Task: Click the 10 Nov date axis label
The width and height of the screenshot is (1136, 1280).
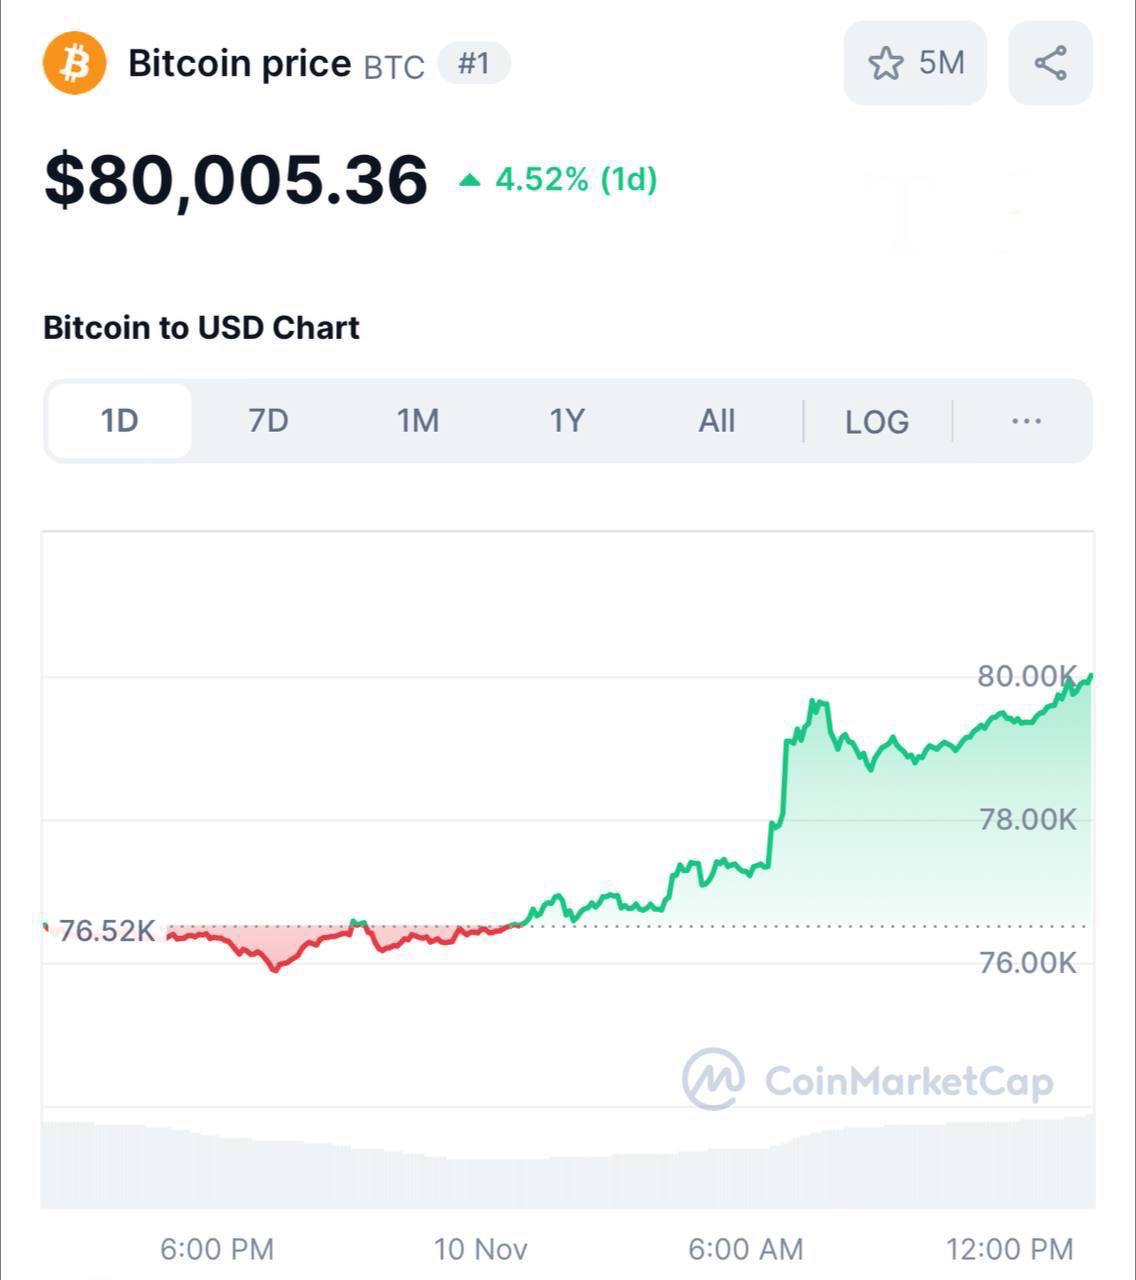Action: pyautogui.click(x=480, y=1249)
